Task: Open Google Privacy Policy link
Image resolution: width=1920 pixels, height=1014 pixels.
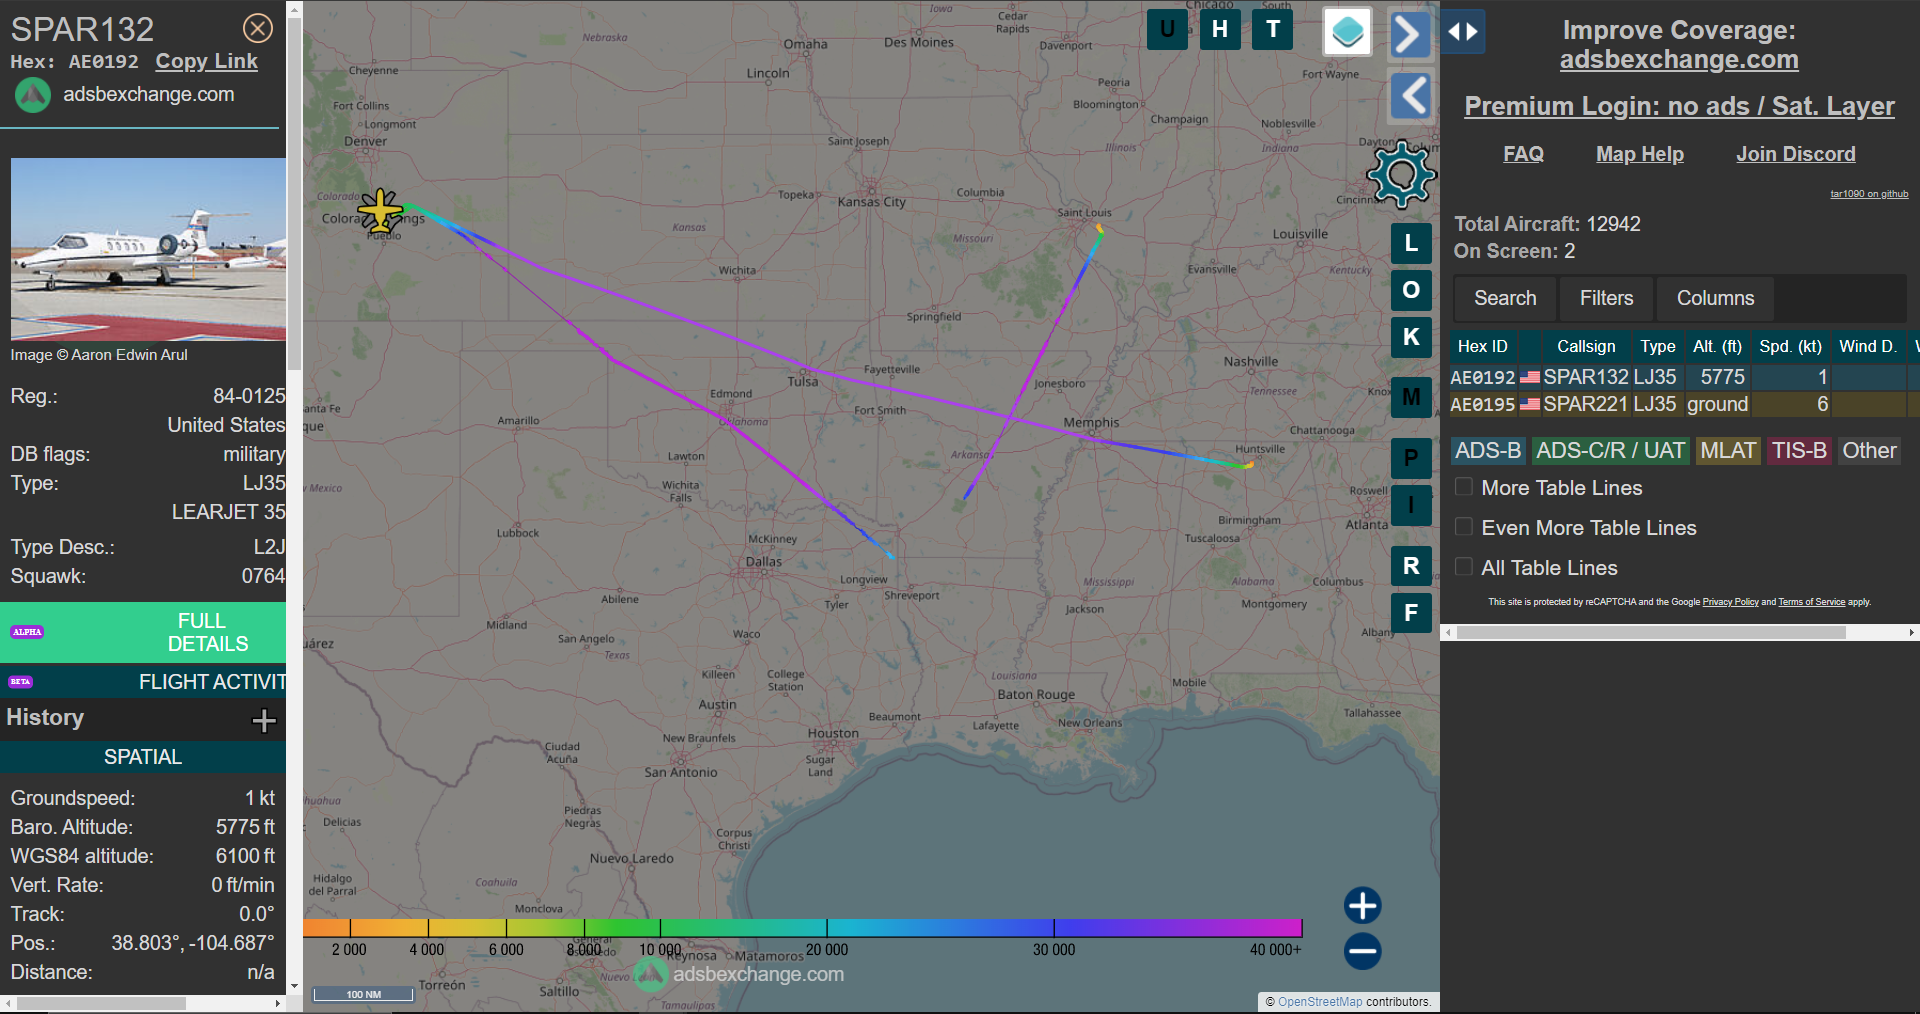Action: pyautogui.click(x=1730, y=602)
